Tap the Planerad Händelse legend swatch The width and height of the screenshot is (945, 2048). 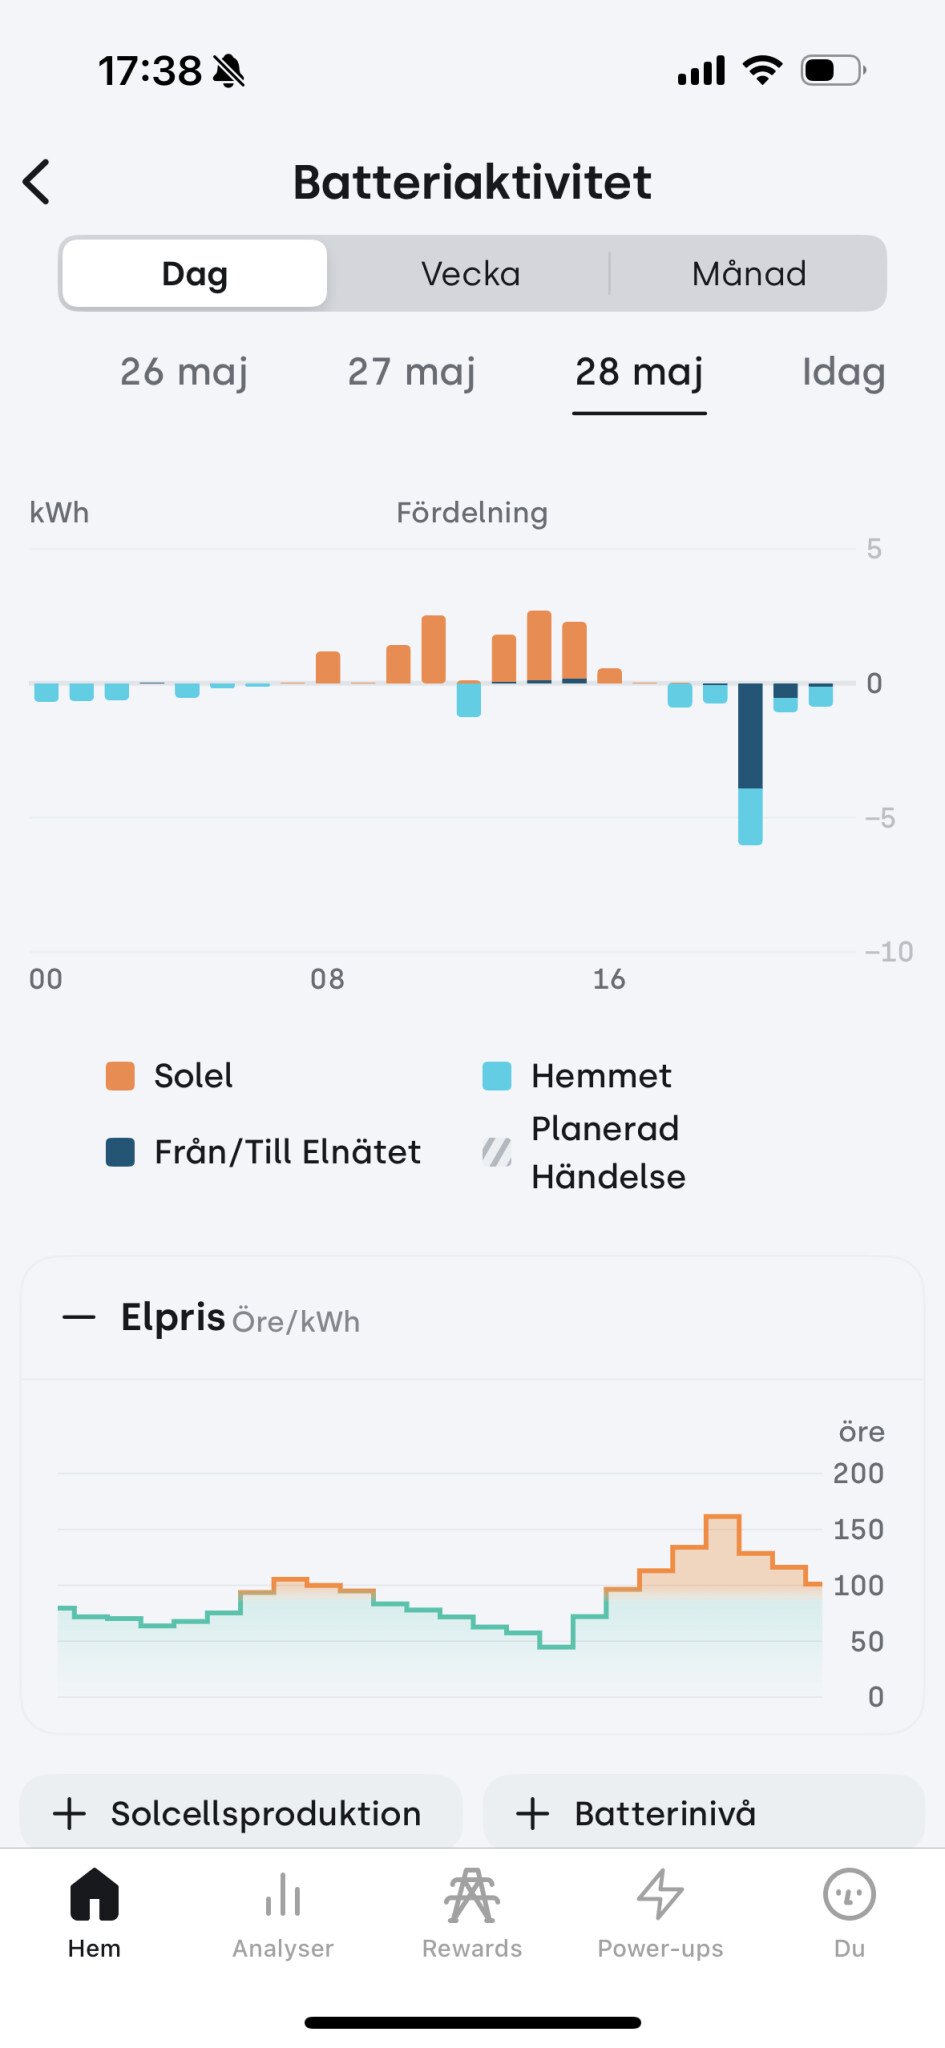(497, 1152)
